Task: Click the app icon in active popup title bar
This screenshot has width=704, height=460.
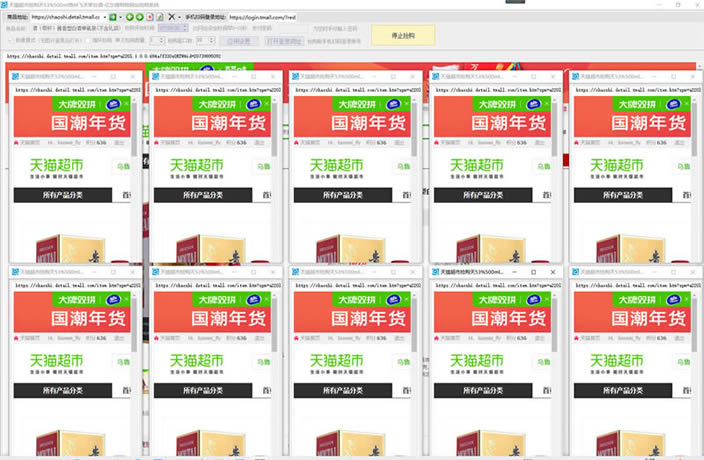Action: pos(435,272)
